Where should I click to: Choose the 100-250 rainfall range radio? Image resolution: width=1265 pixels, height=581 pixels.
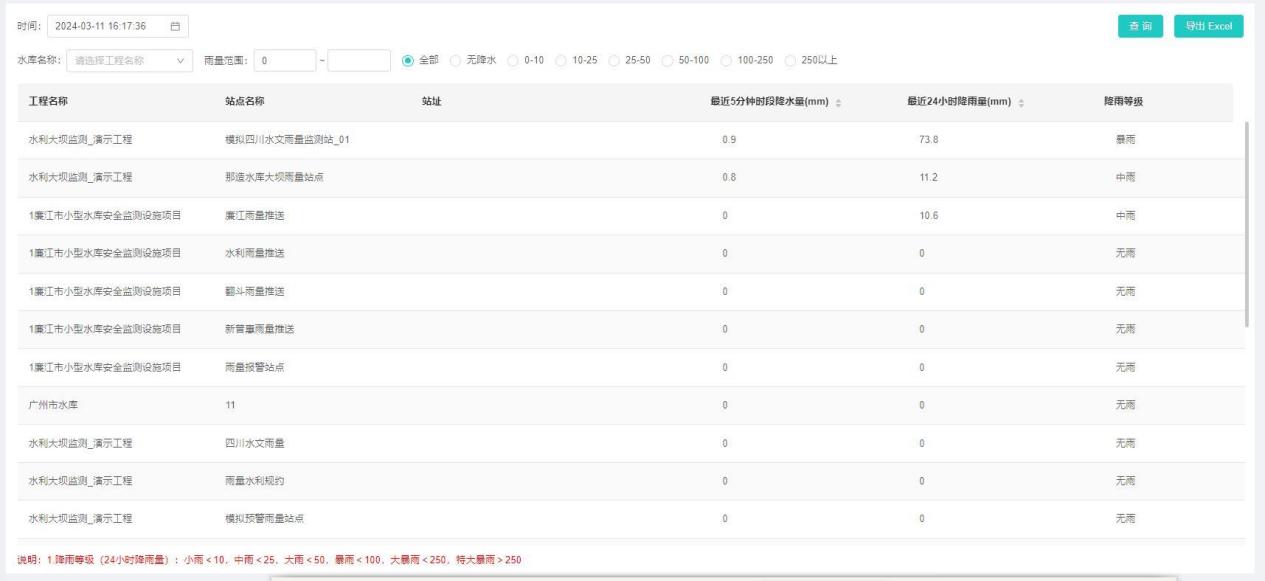click(x=727, y=60)
